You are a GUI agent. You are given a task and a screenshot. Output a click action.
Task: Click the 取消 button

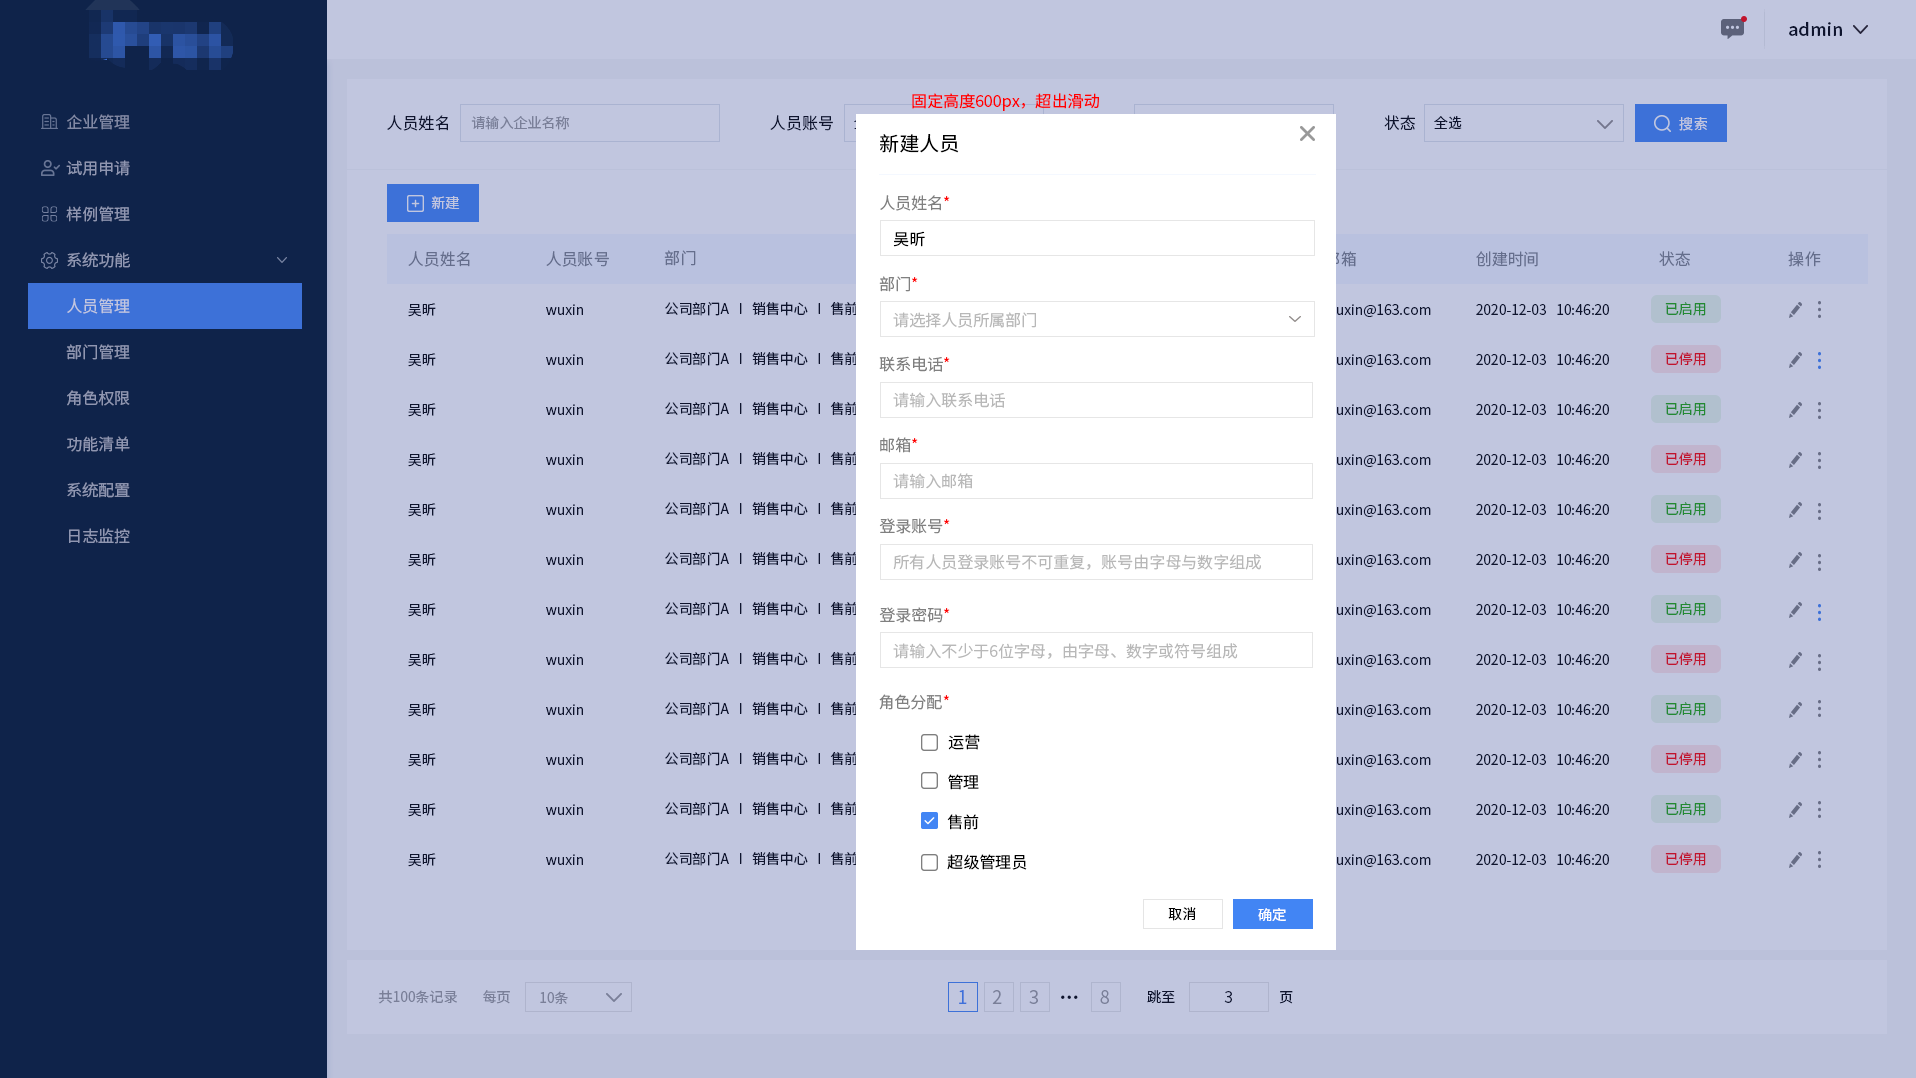(1182, 914)
